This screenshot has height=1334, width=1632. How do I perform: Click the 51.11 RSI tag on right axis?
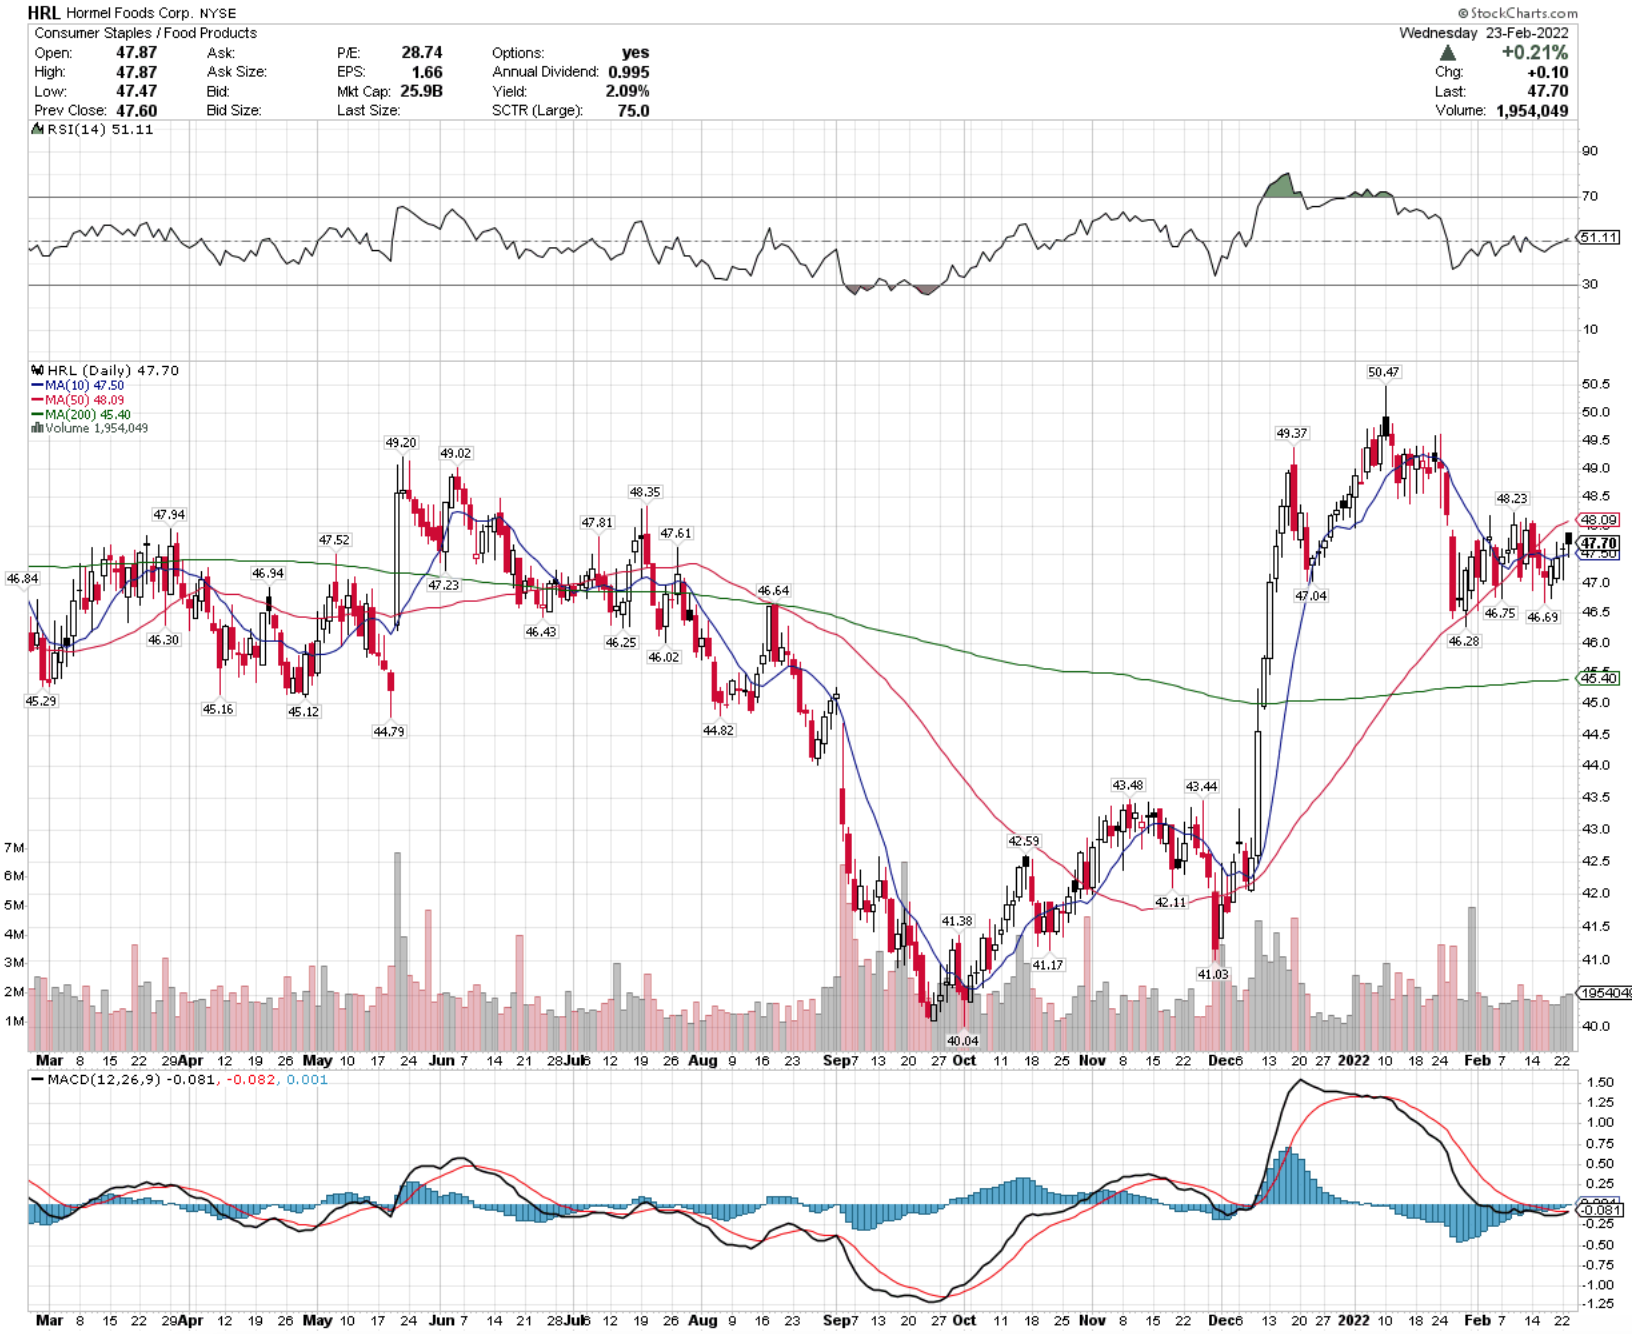click(1598, 237)
